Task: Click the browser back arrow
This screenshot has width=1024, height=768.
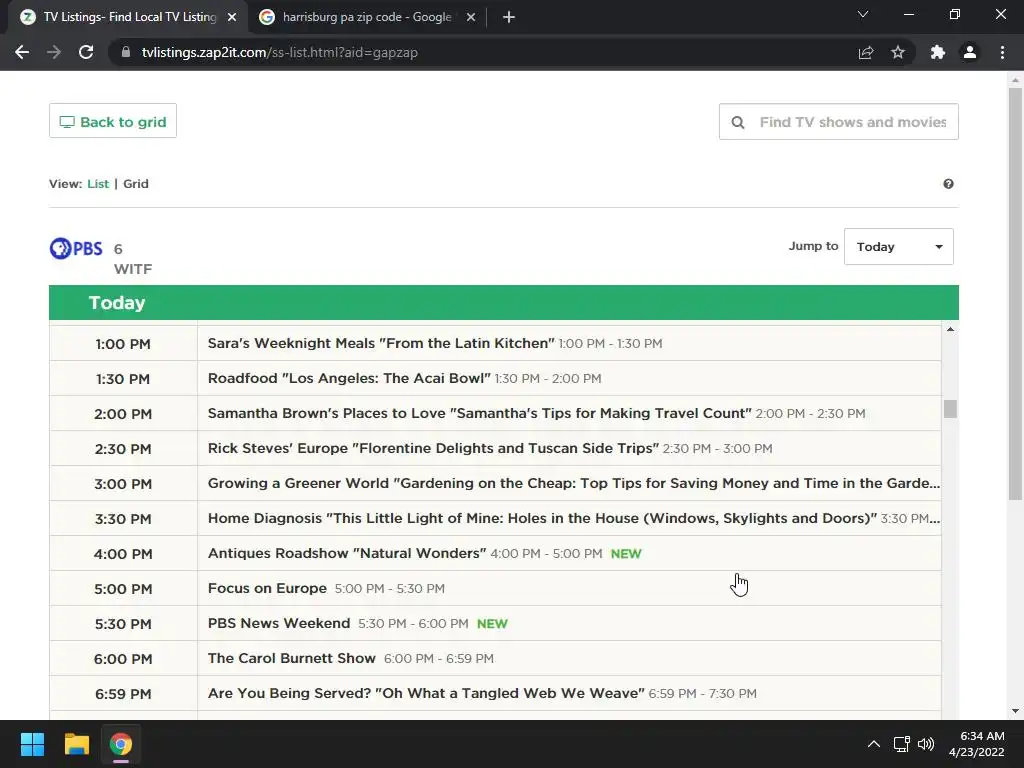Action: [x=22, y=52]
